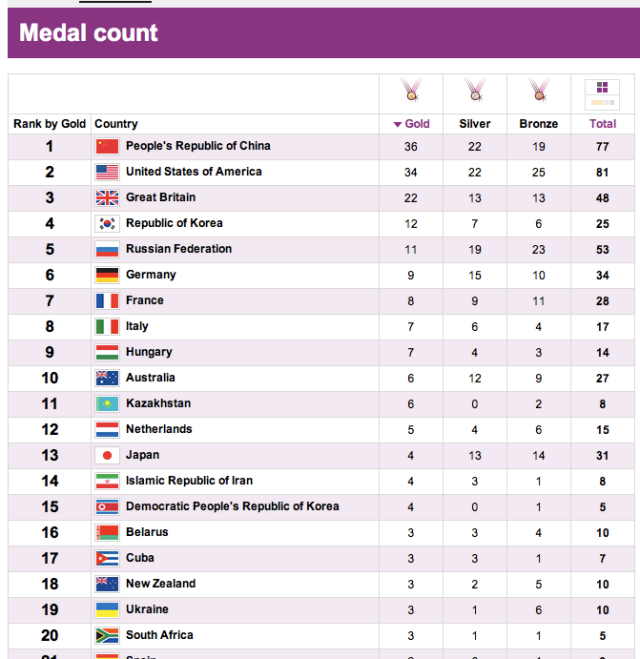Sort table by Silver column header
This screenshot has width=640, height=659.
click(475, 124)
